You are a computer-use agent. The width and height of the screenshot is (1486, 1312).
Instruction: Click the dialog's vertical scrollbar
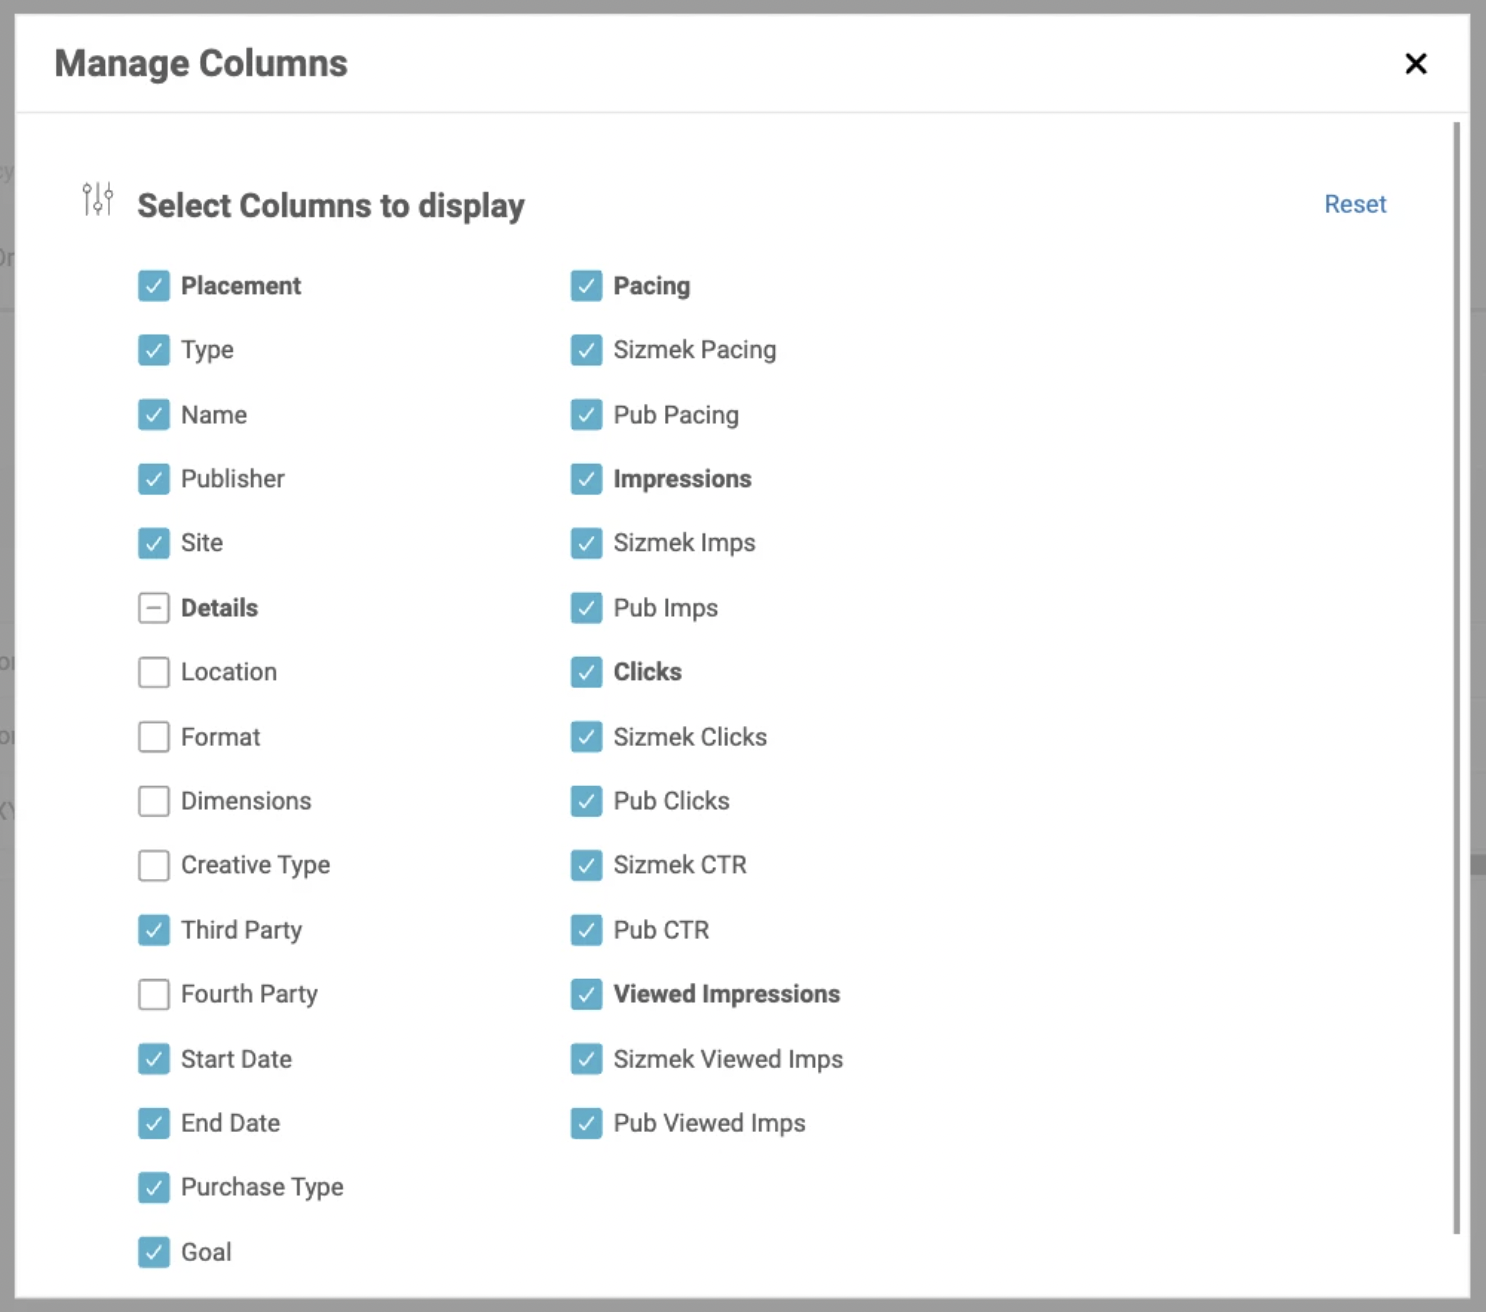(x=1457, y=678)
